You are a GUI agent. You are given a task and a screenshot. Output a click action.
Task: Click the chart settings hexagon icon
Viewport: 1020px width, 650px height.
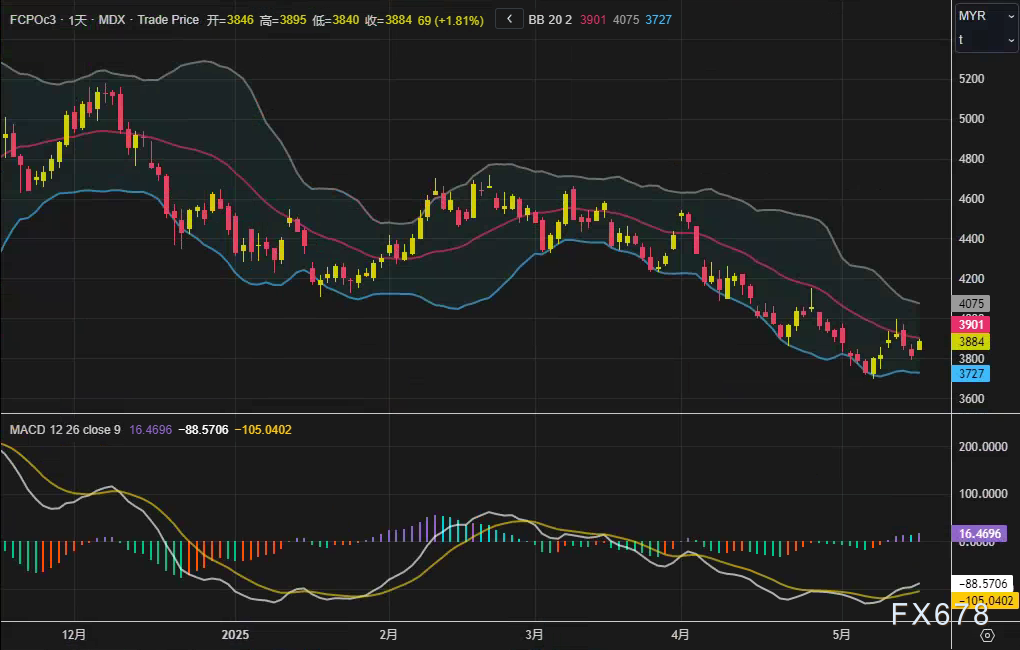(987, 635)
